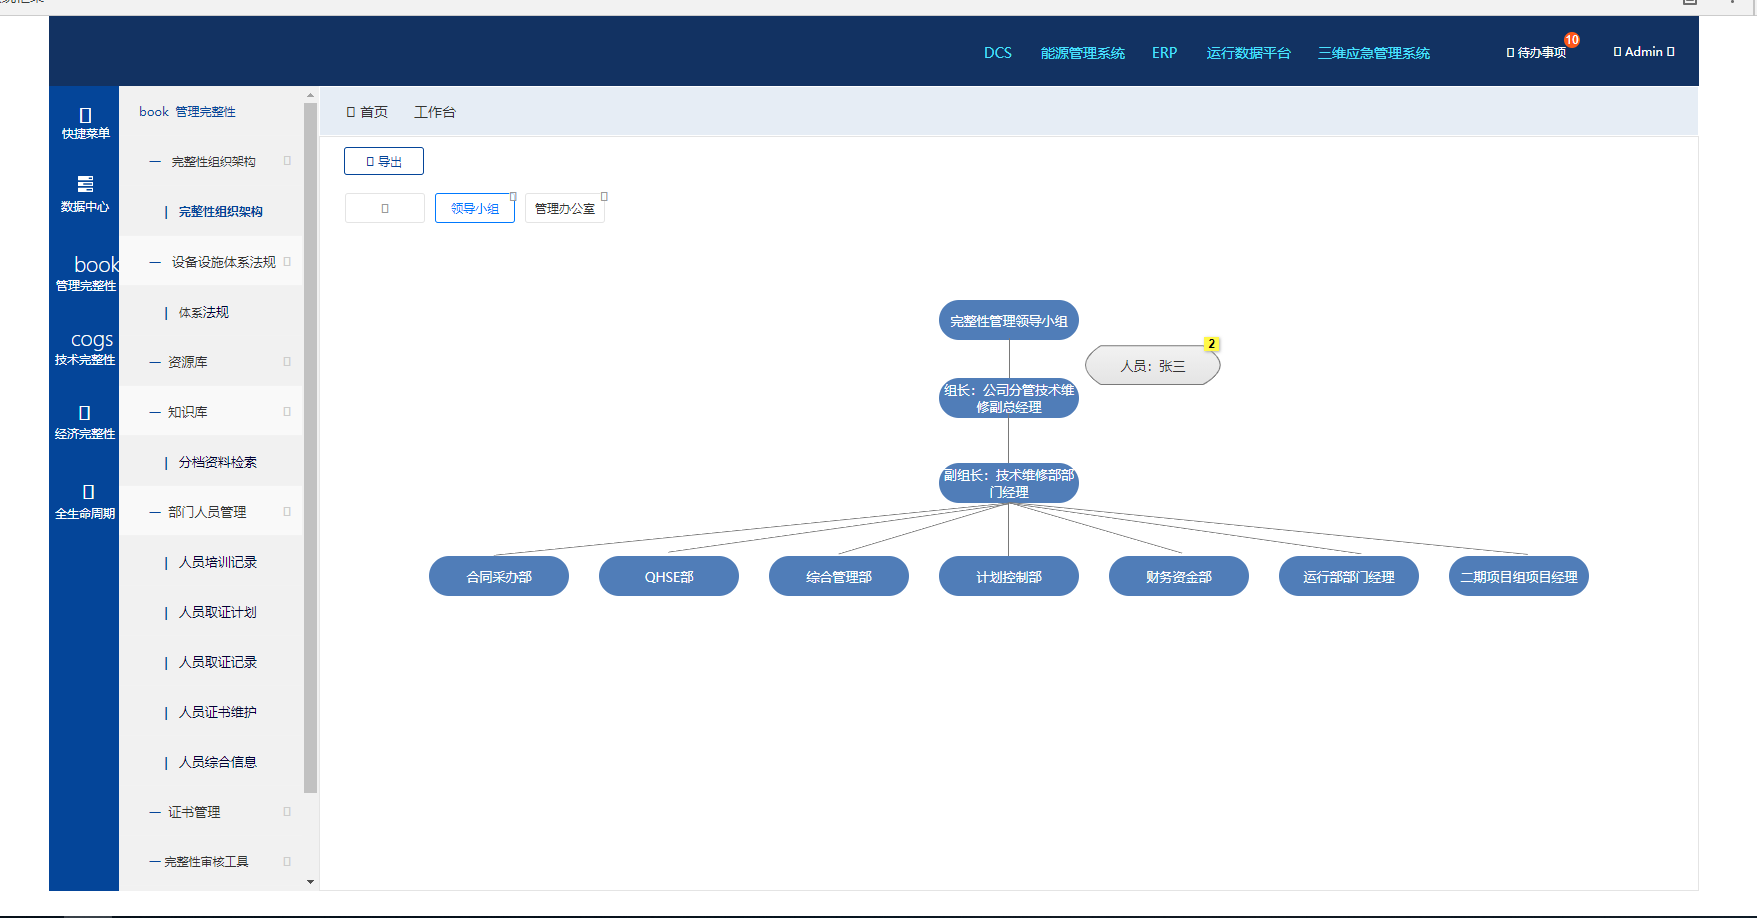Screen dimensions: 1757x918
Task: Switch to the 首页 tab
Action: click(x=367, y=112)
